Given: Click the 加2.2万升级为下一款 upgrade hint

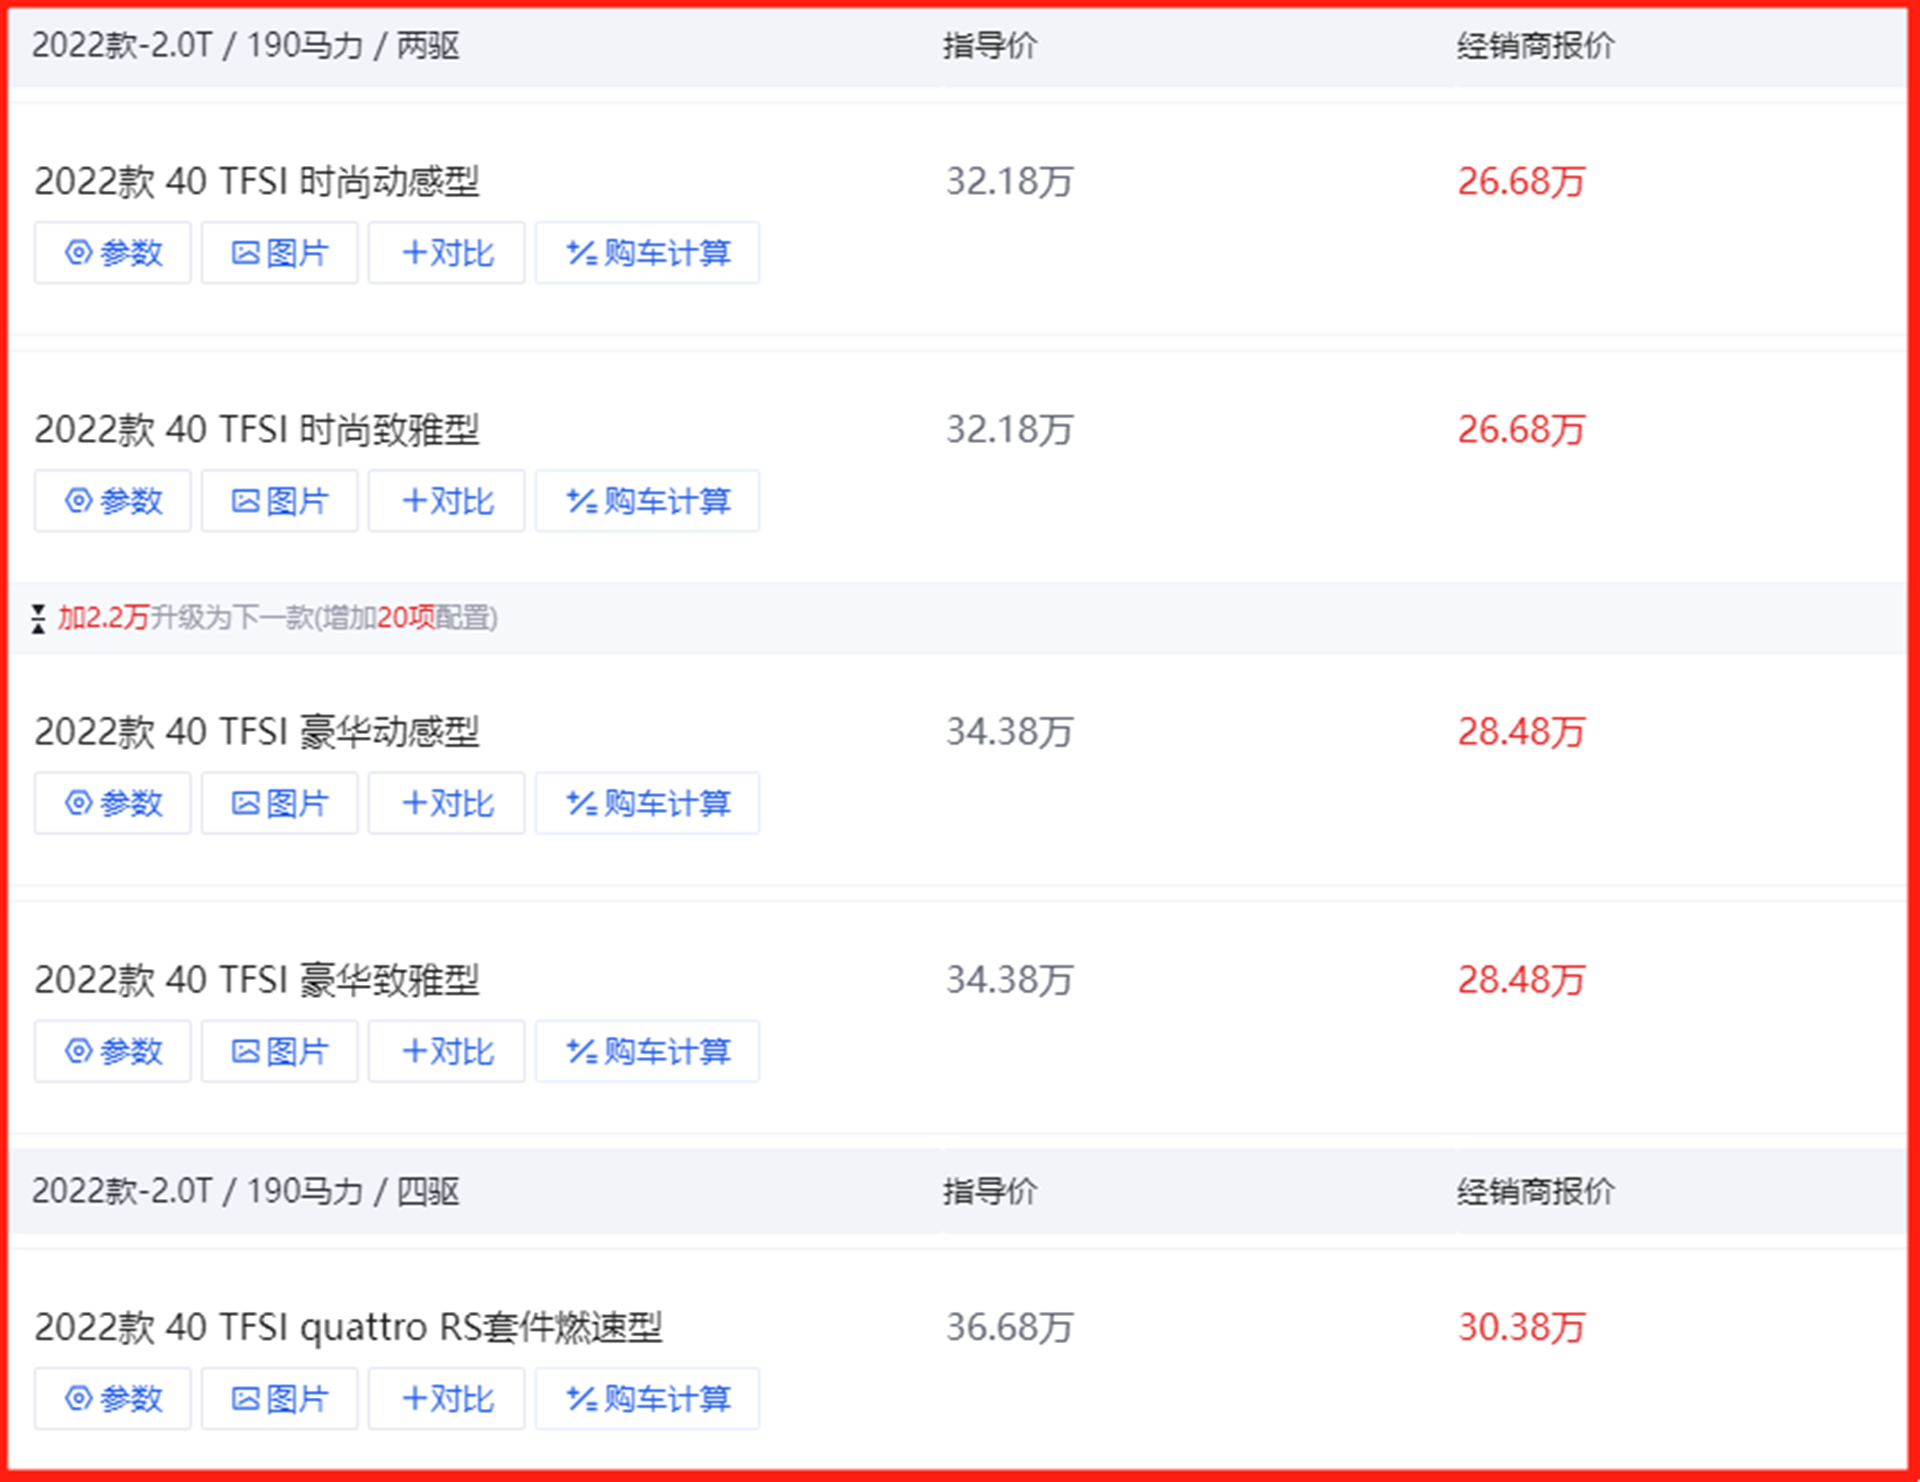Looking at the screenshot, I should [x=277, y=618].
